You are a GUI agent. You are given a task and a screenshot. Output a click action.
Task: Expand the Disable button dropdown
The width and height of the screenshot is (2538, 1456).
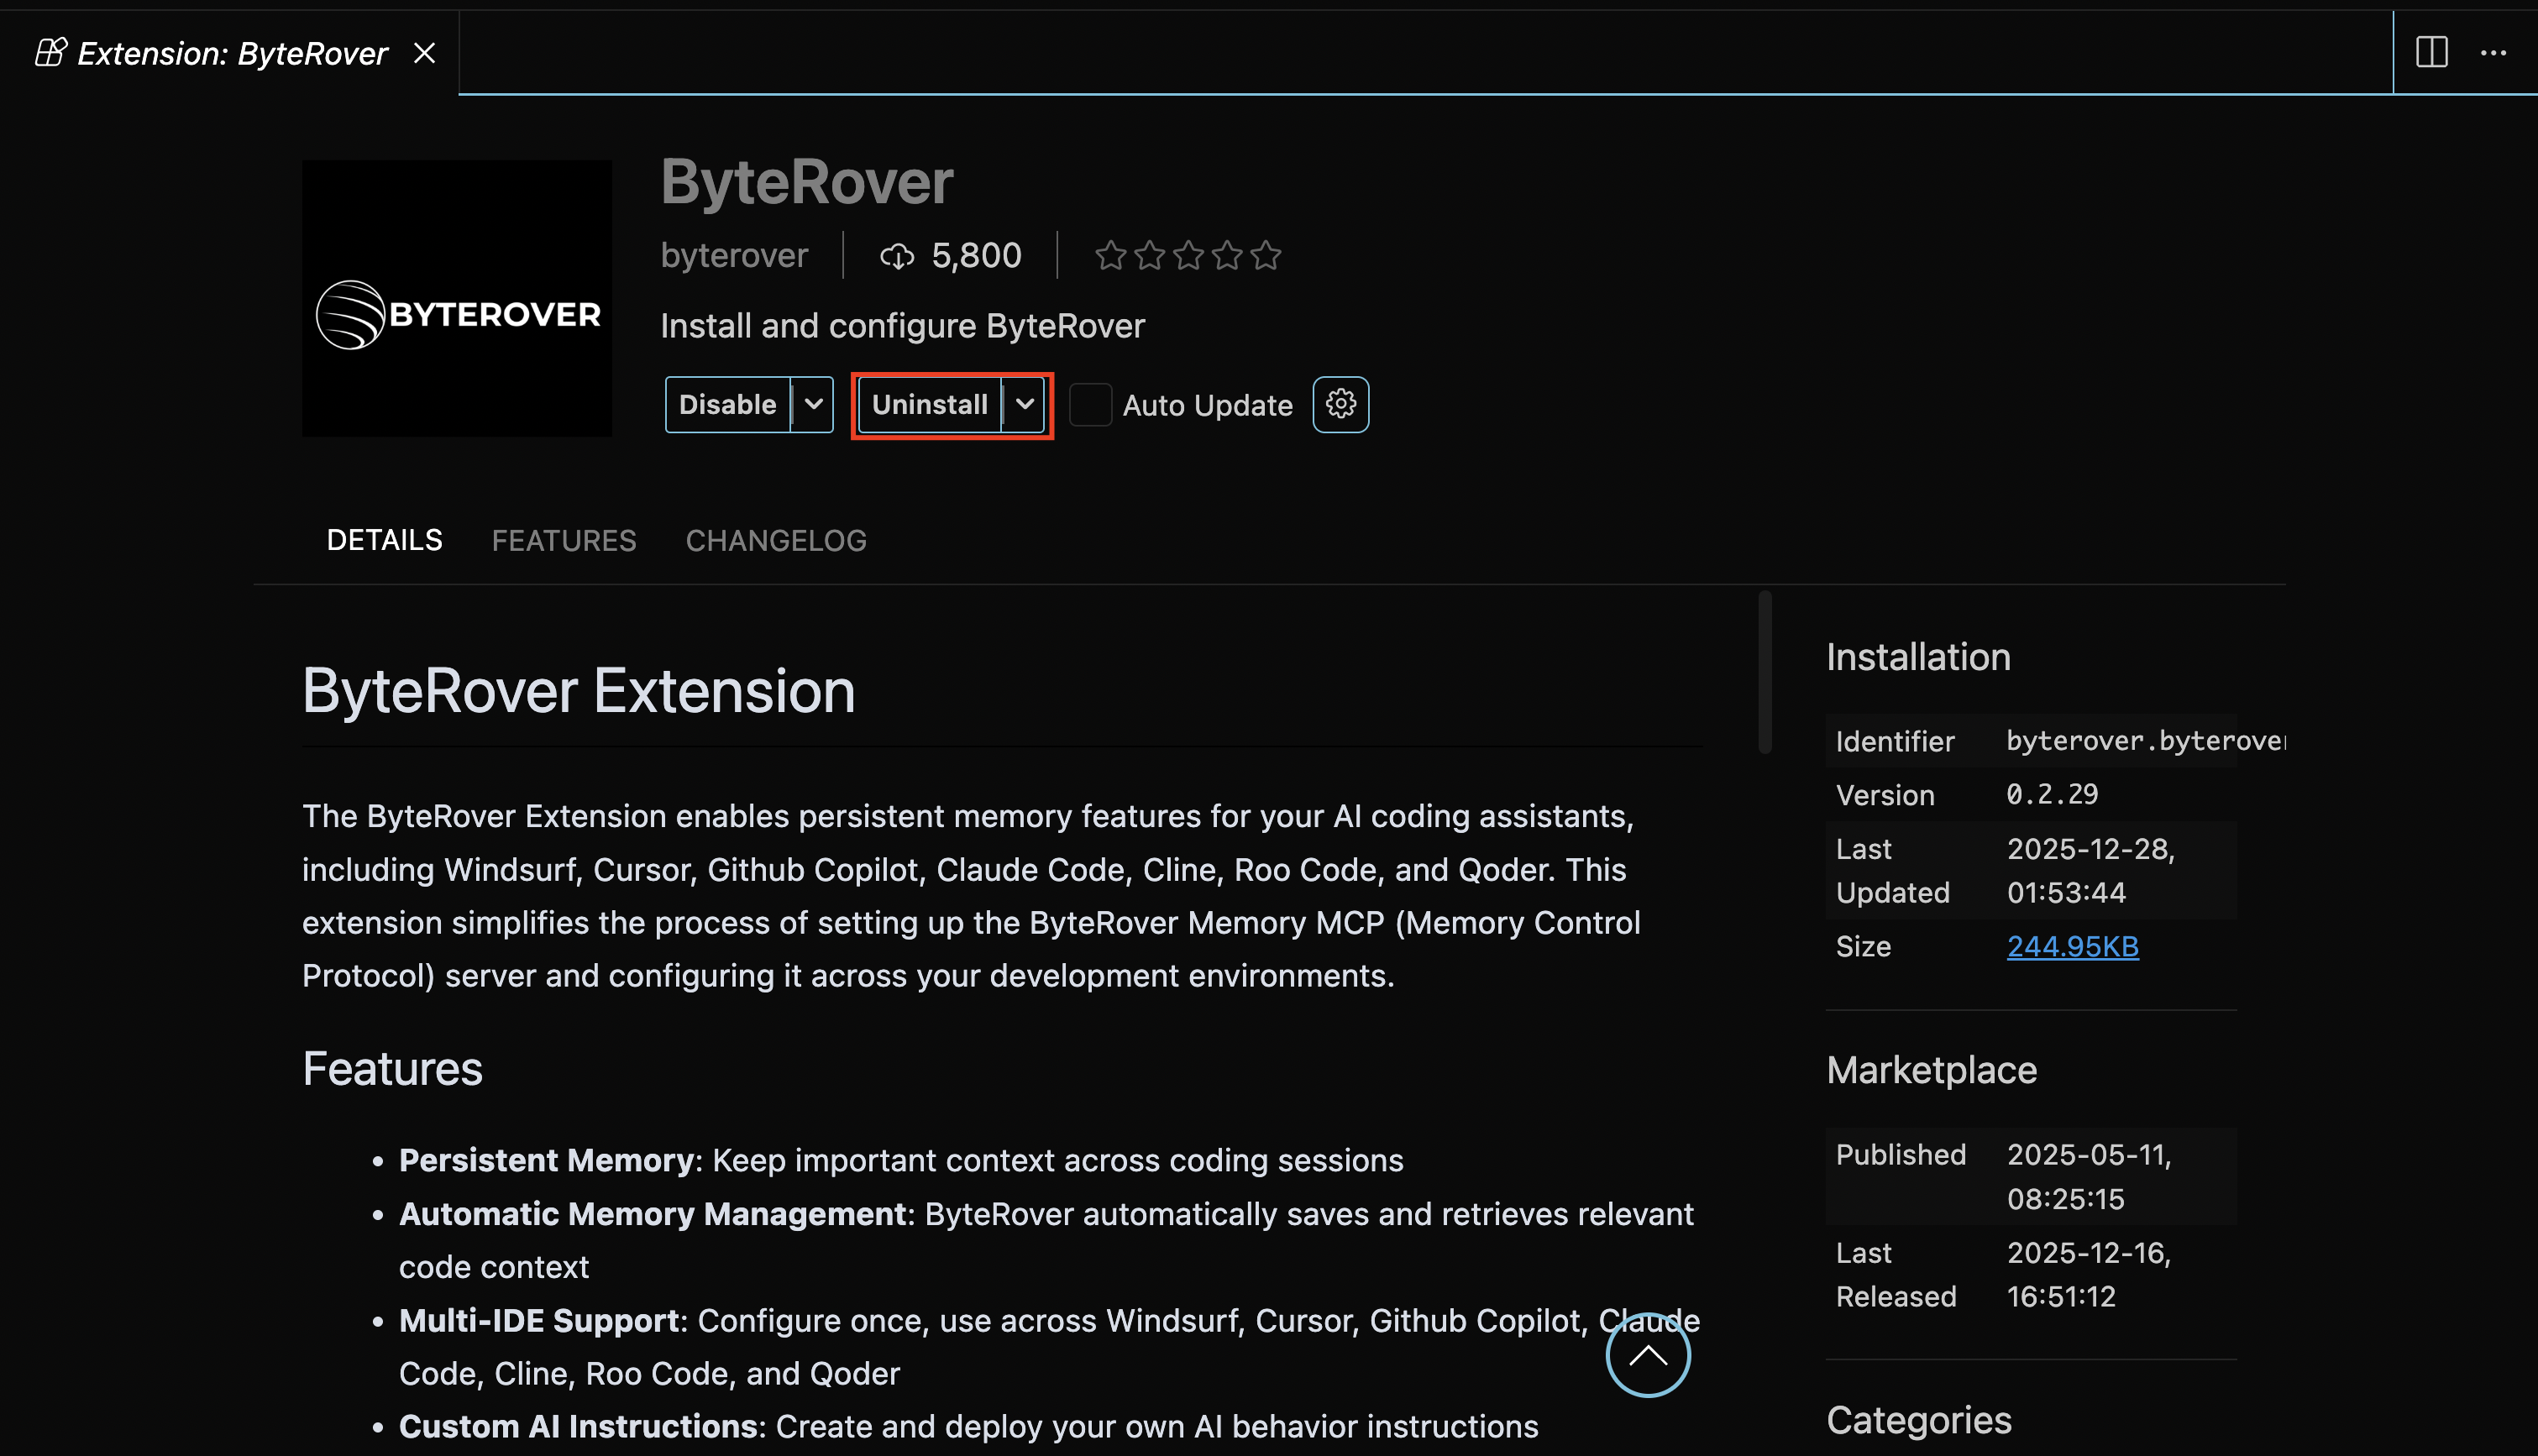point(812,404)
